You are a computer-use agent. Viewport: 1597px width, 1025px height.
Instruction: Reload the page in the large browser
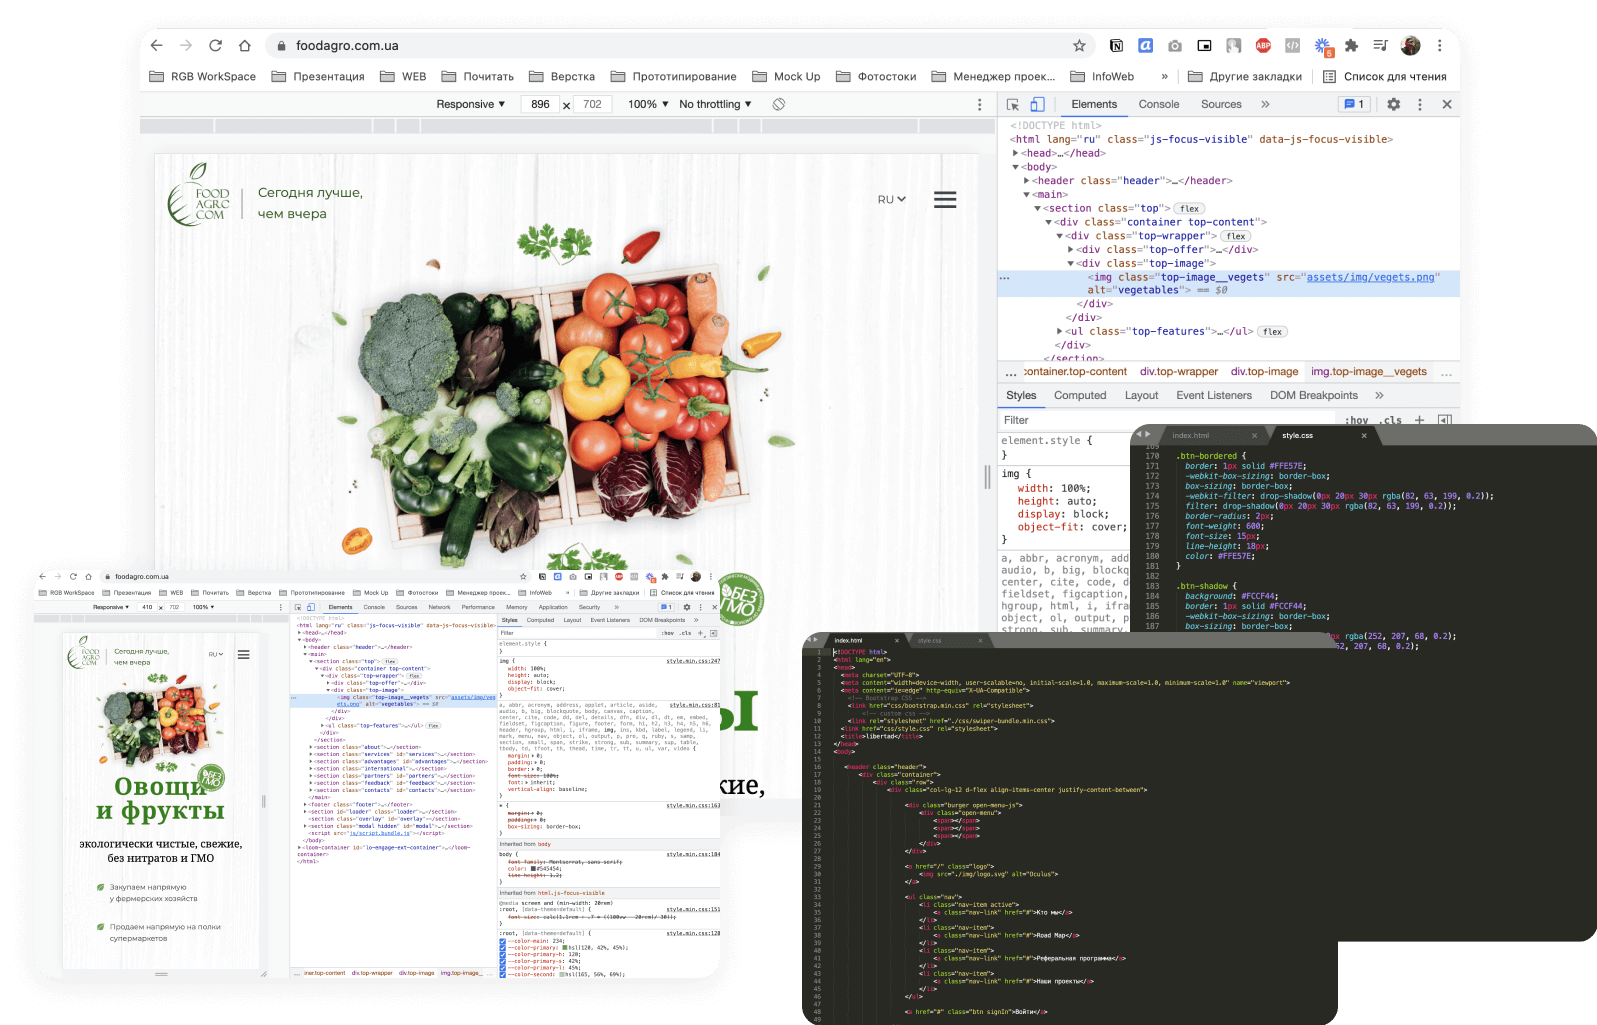pyautogui.click(x=215, y=45)
